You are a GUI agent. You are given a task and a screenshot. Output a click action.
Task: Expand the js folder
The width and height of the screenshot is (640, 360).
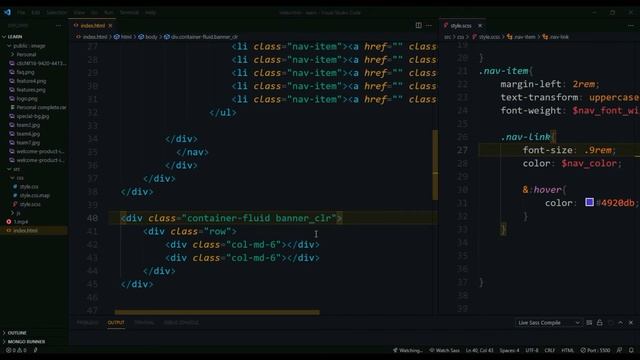(16, 213)
